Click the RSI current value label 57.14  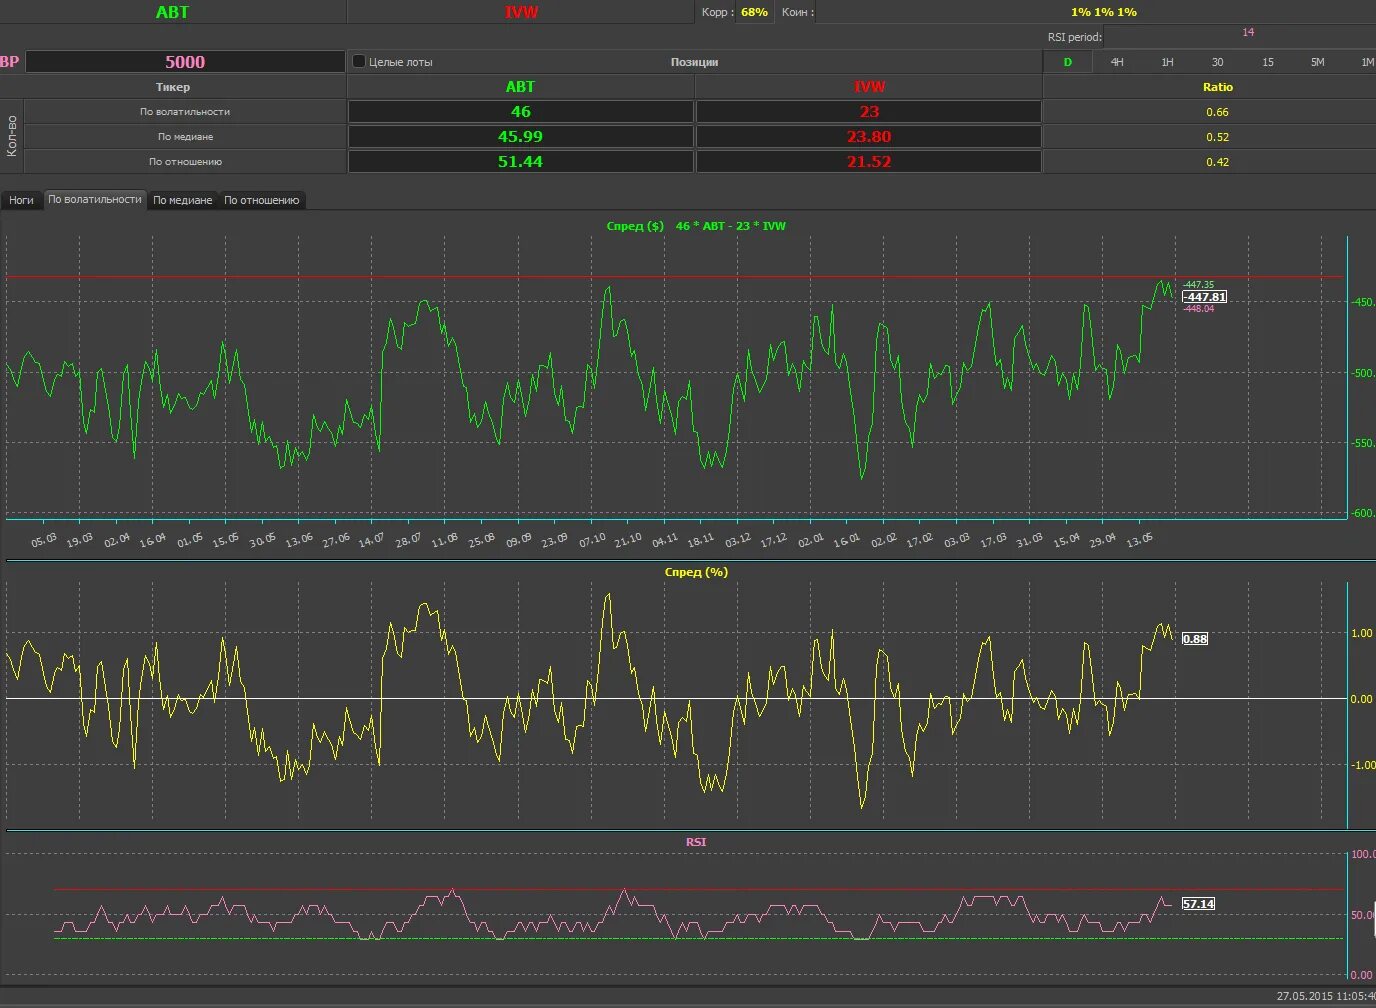pyautogui.click(x=1198, y=904)
